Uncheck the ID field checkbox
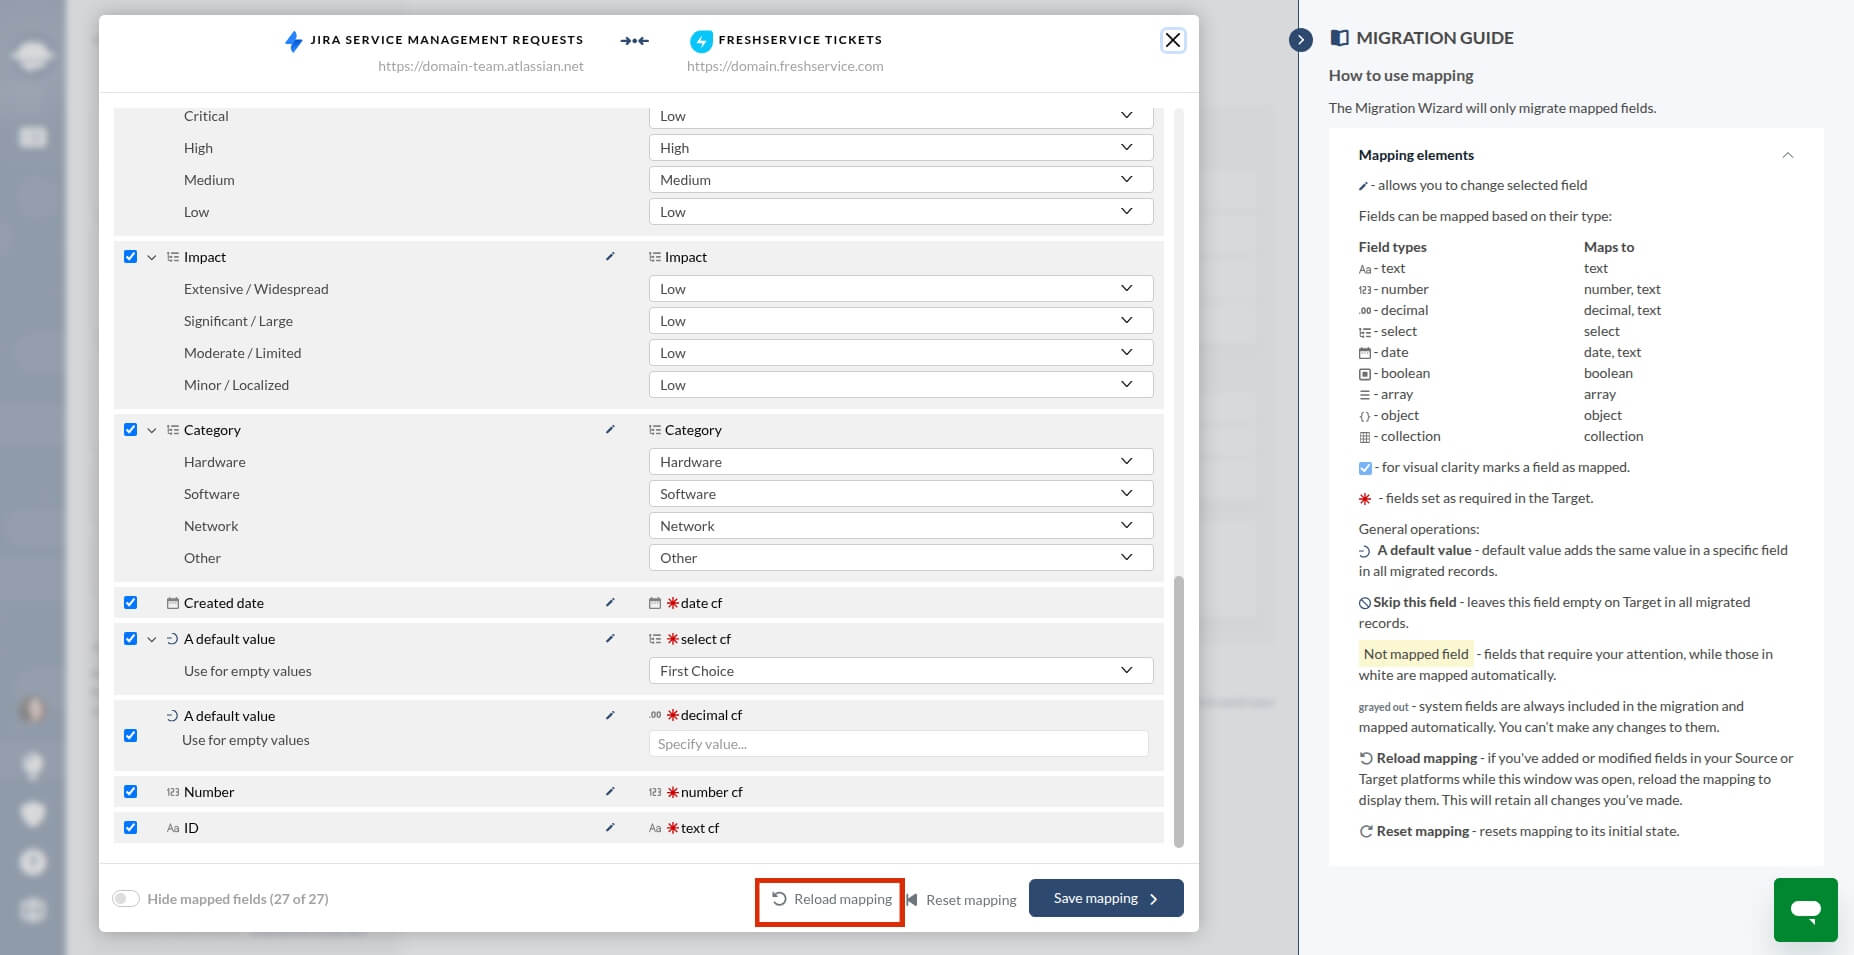The image size is (1854, 955). point(130,828)
